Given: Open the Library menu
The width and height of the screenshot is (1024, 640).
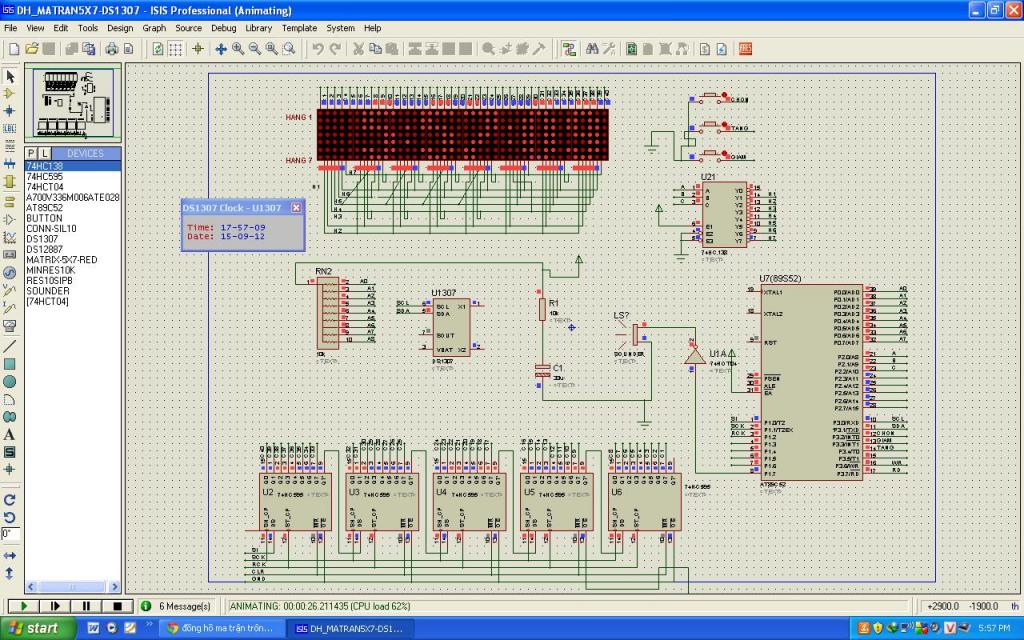Looking at the screenshot, I should coord(258,28).
